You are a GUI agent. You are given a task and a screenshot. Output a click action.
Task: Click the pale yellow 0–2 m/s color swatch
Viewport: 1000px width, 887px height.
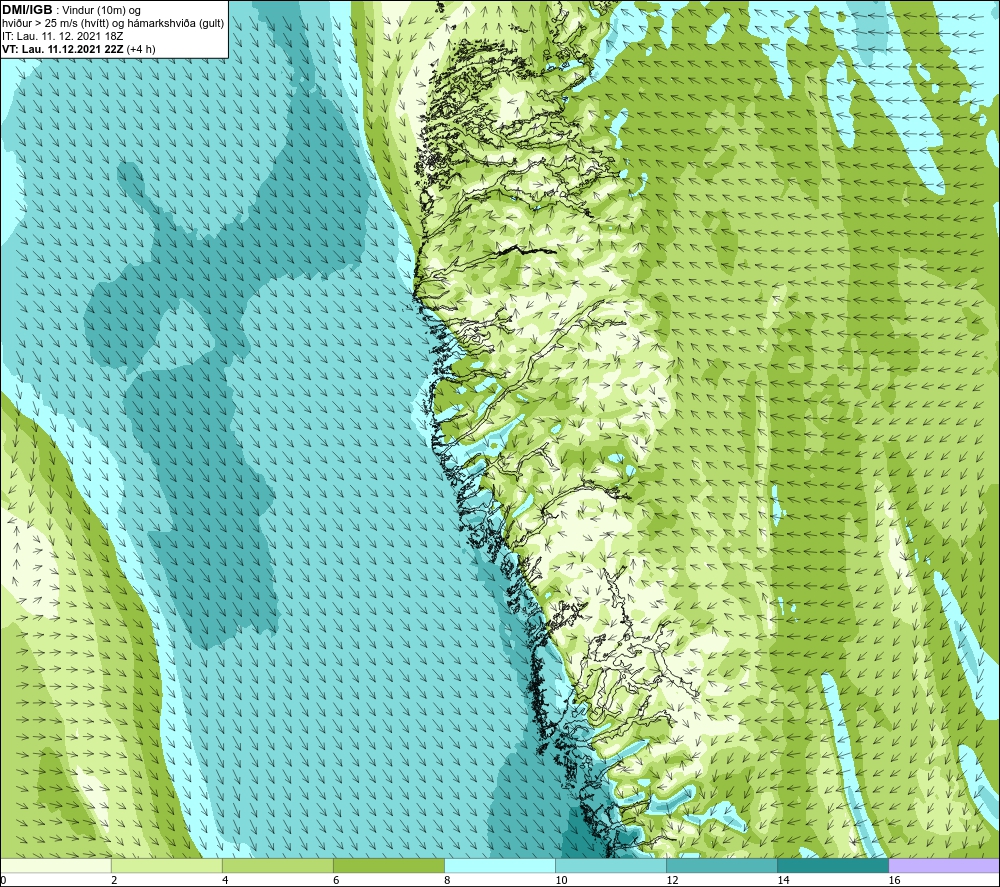[56, 865]
